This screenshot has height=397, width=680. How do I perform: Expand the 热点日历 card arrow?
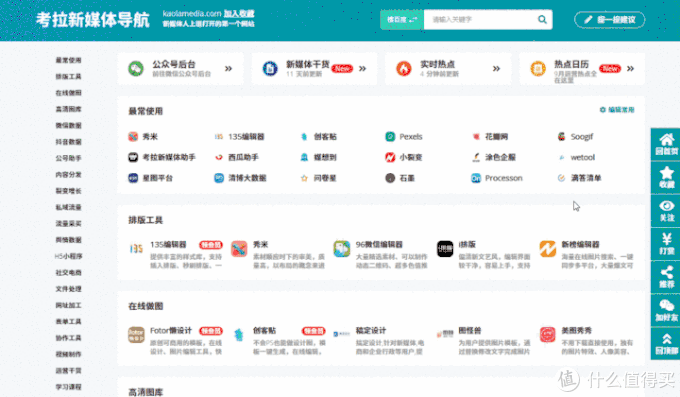(631, 69)
